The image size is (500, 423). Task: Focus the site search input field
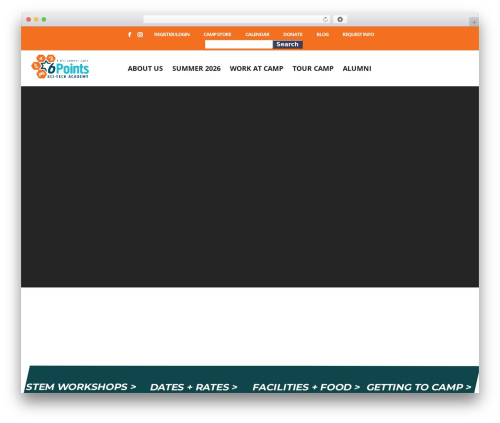pyautogui.click(x=239, y=44)
